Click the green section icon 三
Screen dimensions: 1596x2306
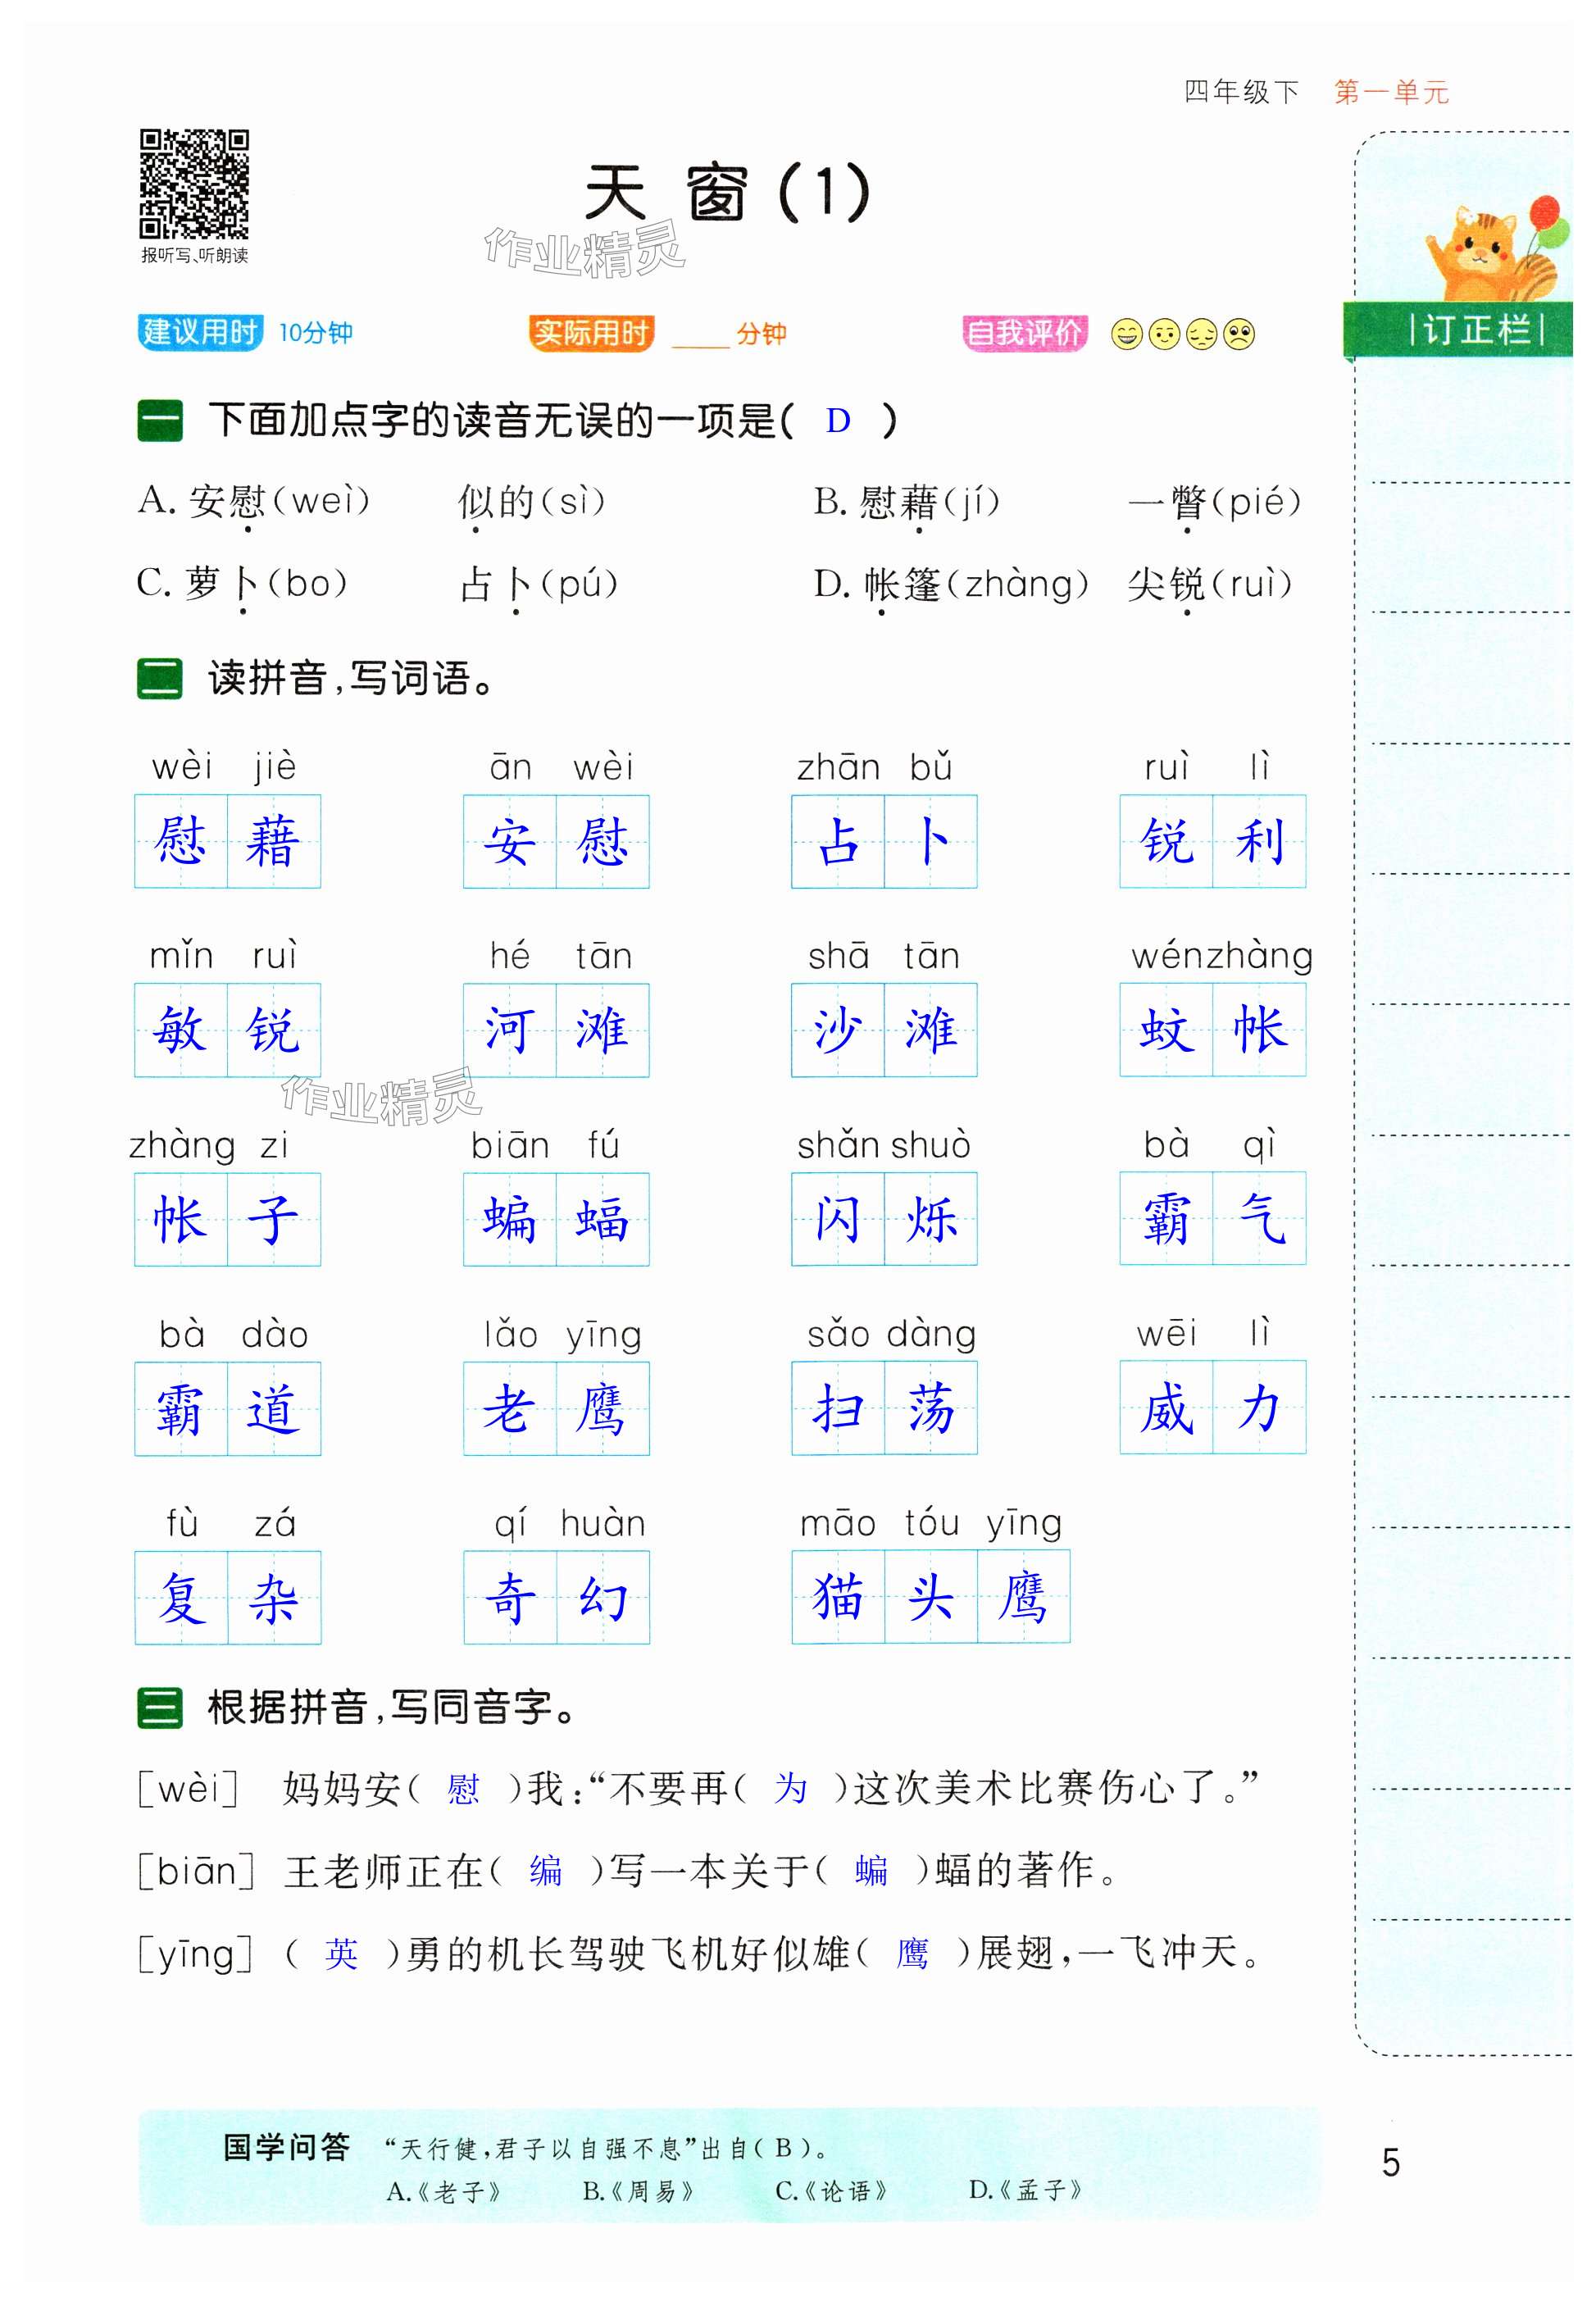point(160,1707)
